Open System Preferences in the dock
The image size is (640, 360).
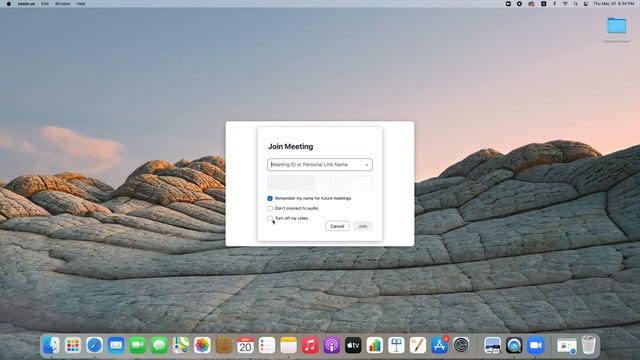point(461,345)
